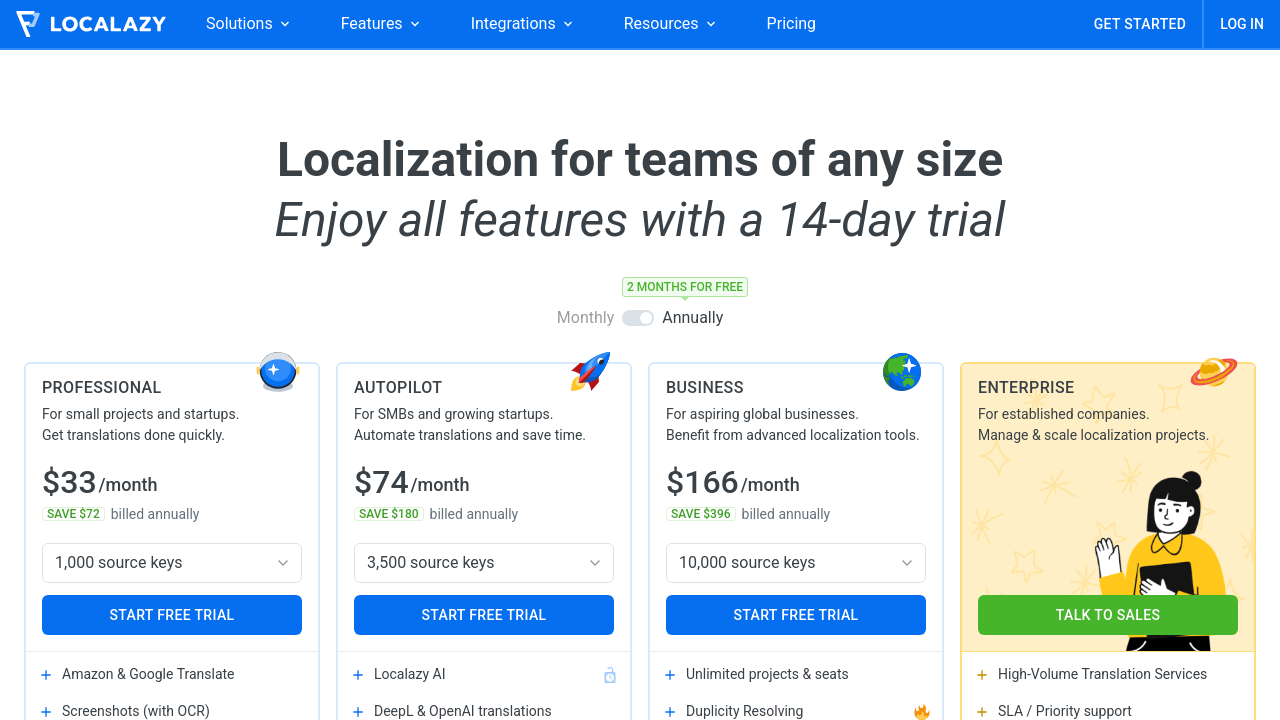This screenshot has height=720, width=1280.
Task: Expand the Duplicity Resolving feature
Action: (x=735, y=712)
